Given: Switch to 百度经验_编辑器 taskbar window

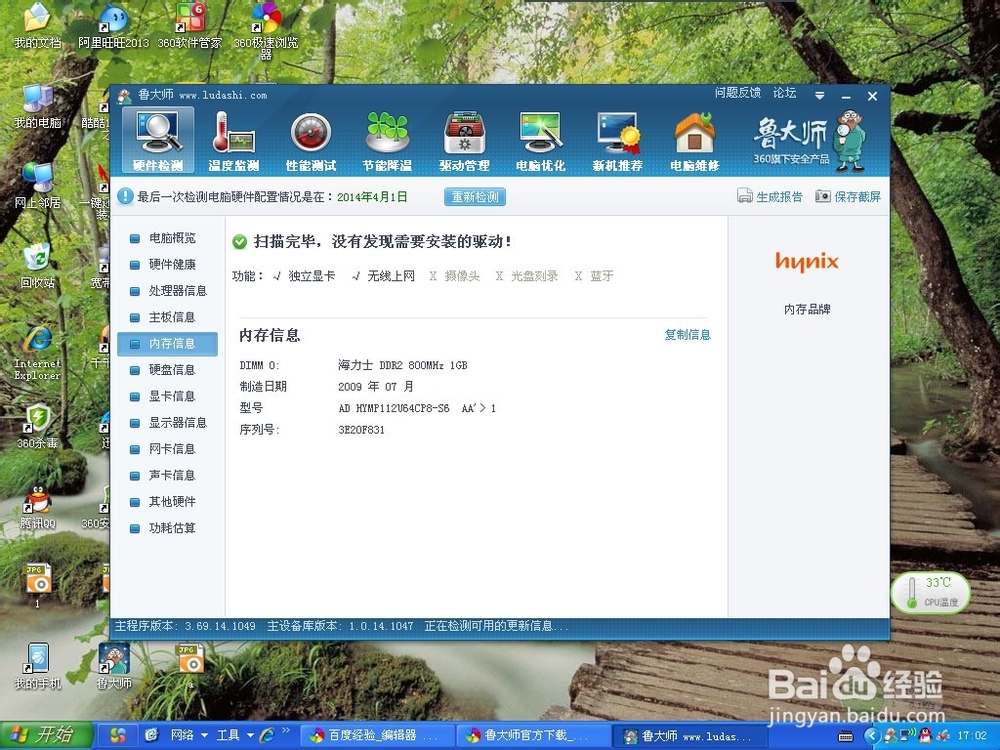Looking at the screenshot, I should (376, 735).
